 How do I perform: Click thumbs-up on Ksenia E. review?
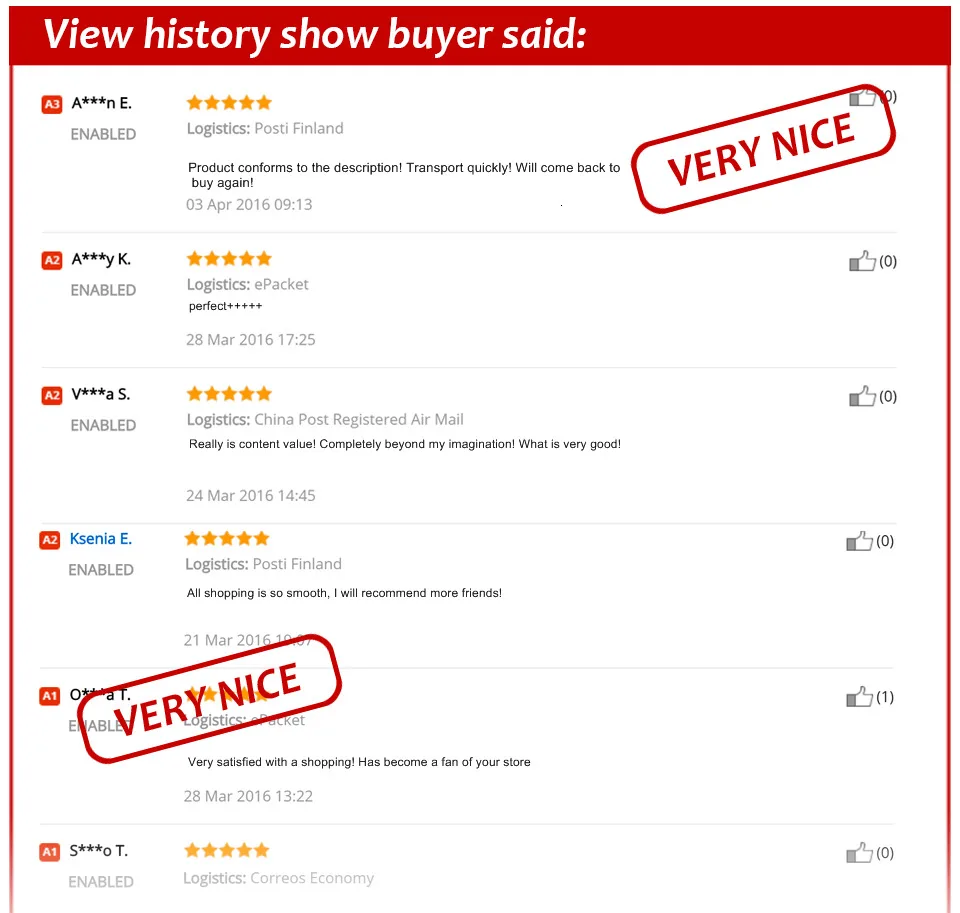860,541
